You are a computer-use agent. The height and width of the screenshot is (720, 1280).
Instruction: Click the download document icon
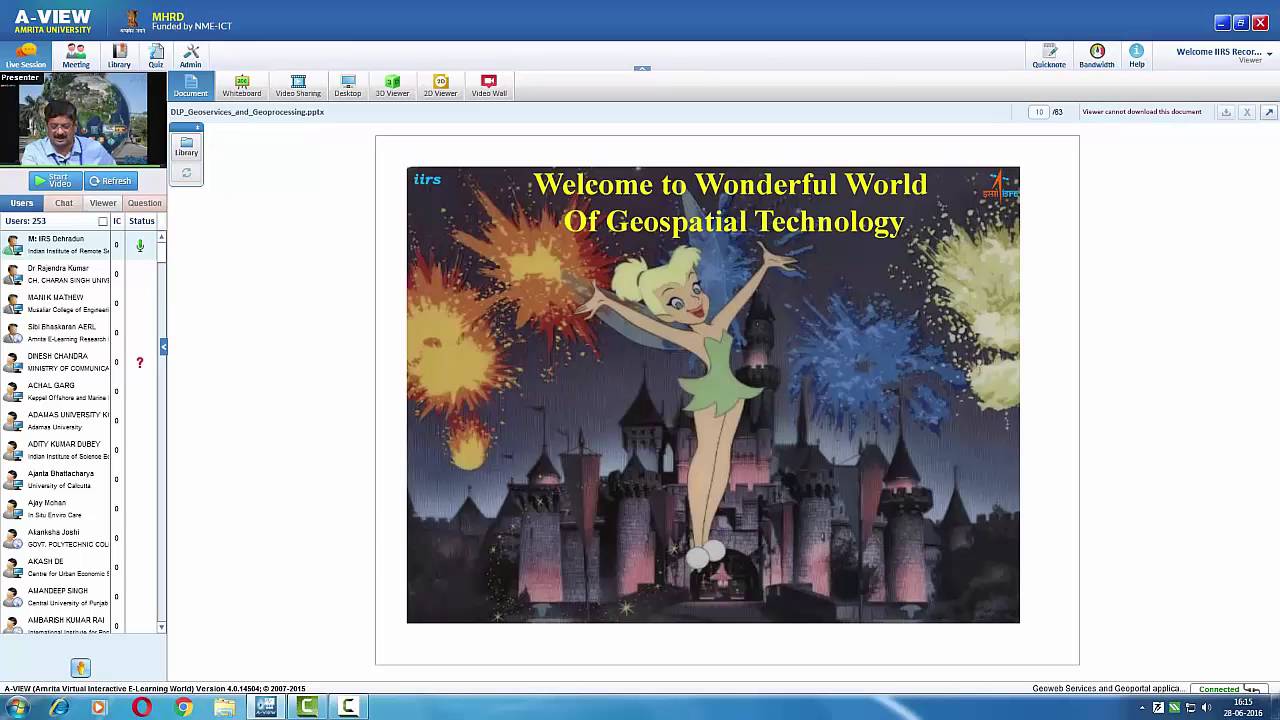[x=1226, y=112]
